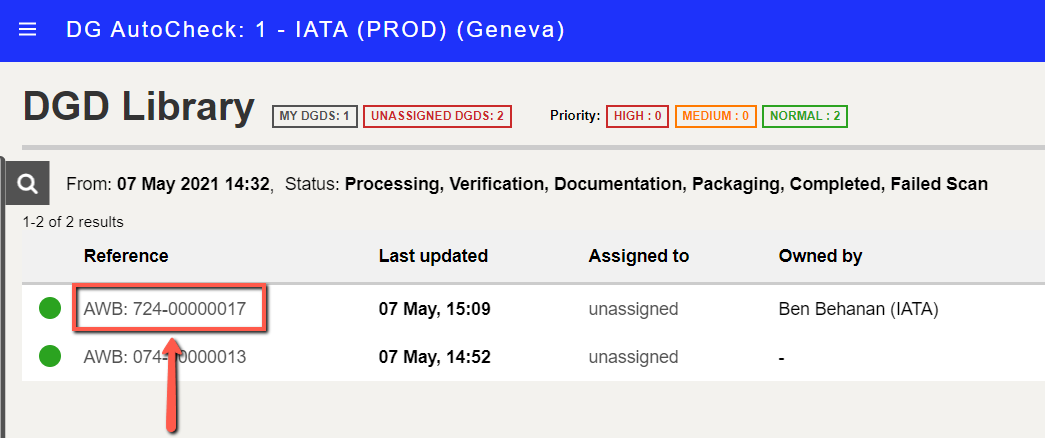Image resolution: width=1045 pixels, height=438 pixels.
Task: Toggle the NORMAL : 2 priority filter
Action: (804, 116)
